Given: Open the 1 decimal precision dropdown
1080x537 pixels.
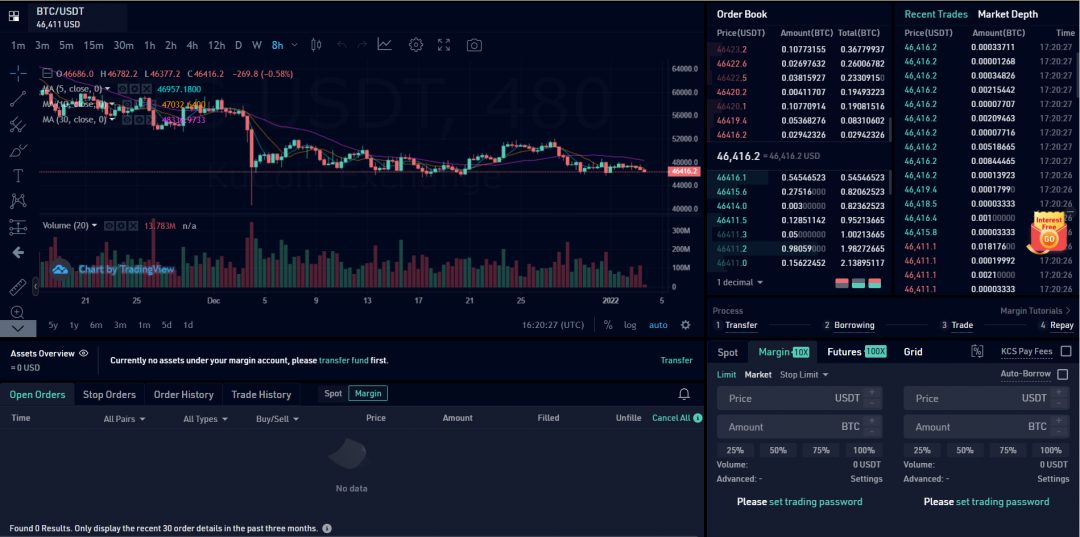Looking at the screenshot, I should (740, 282).
